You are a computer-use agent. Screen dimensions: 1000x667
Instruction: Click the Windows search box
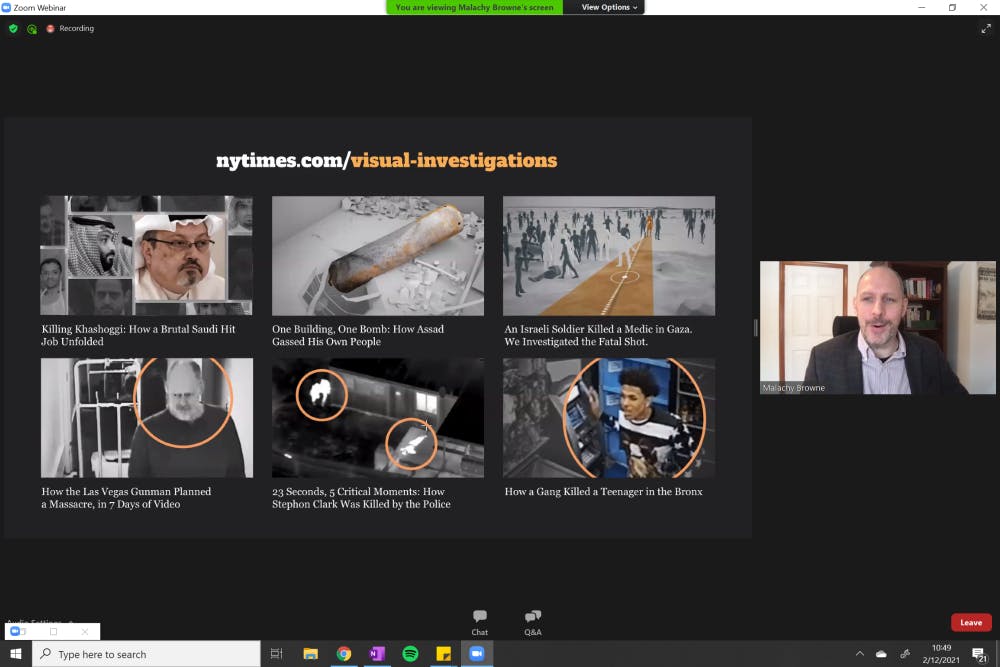click(146, 654)
